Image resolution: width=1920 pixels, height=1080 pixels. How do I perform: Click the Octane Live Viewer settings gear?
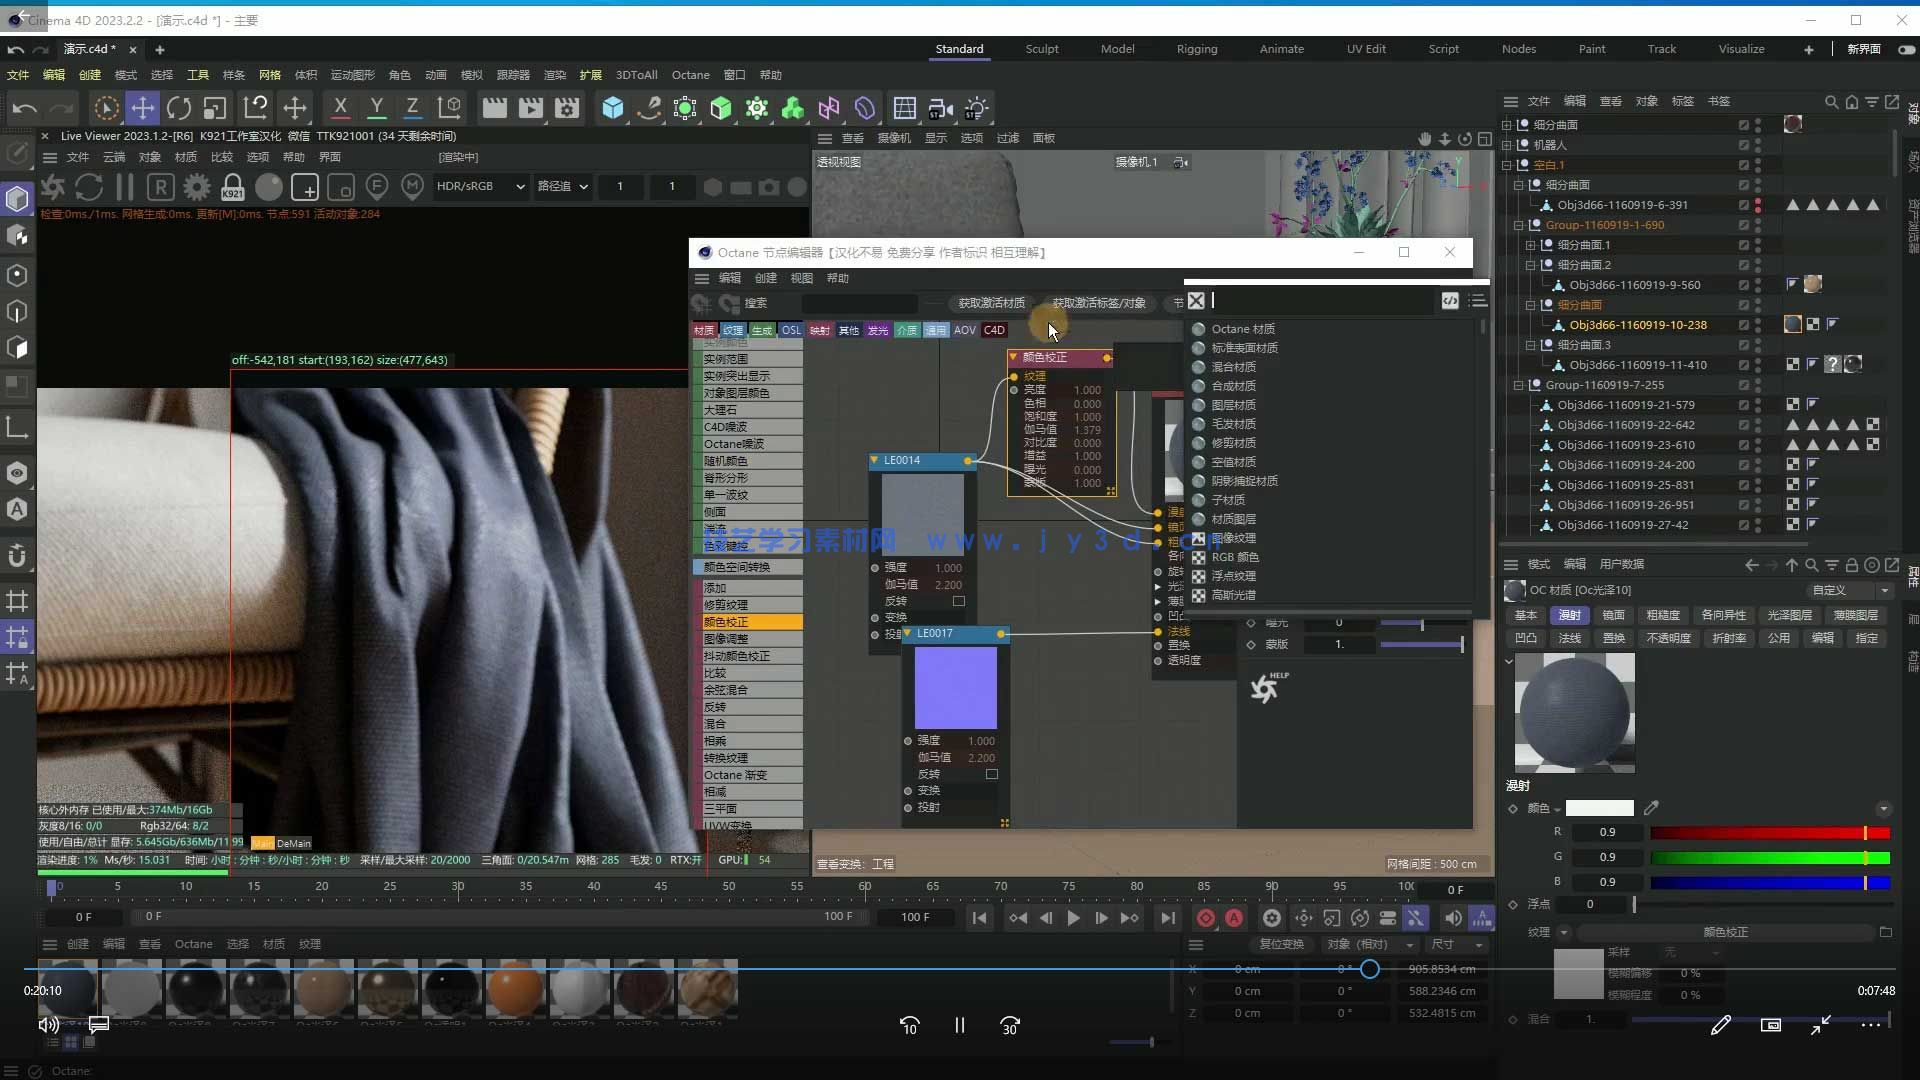[x=197, y=187]
